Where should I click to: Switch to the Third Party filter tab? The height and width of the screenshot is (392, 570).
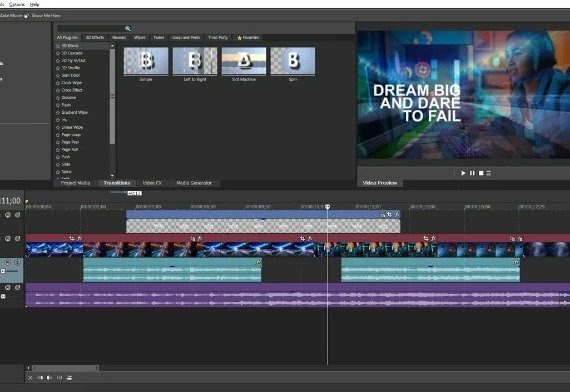point(218,38)
